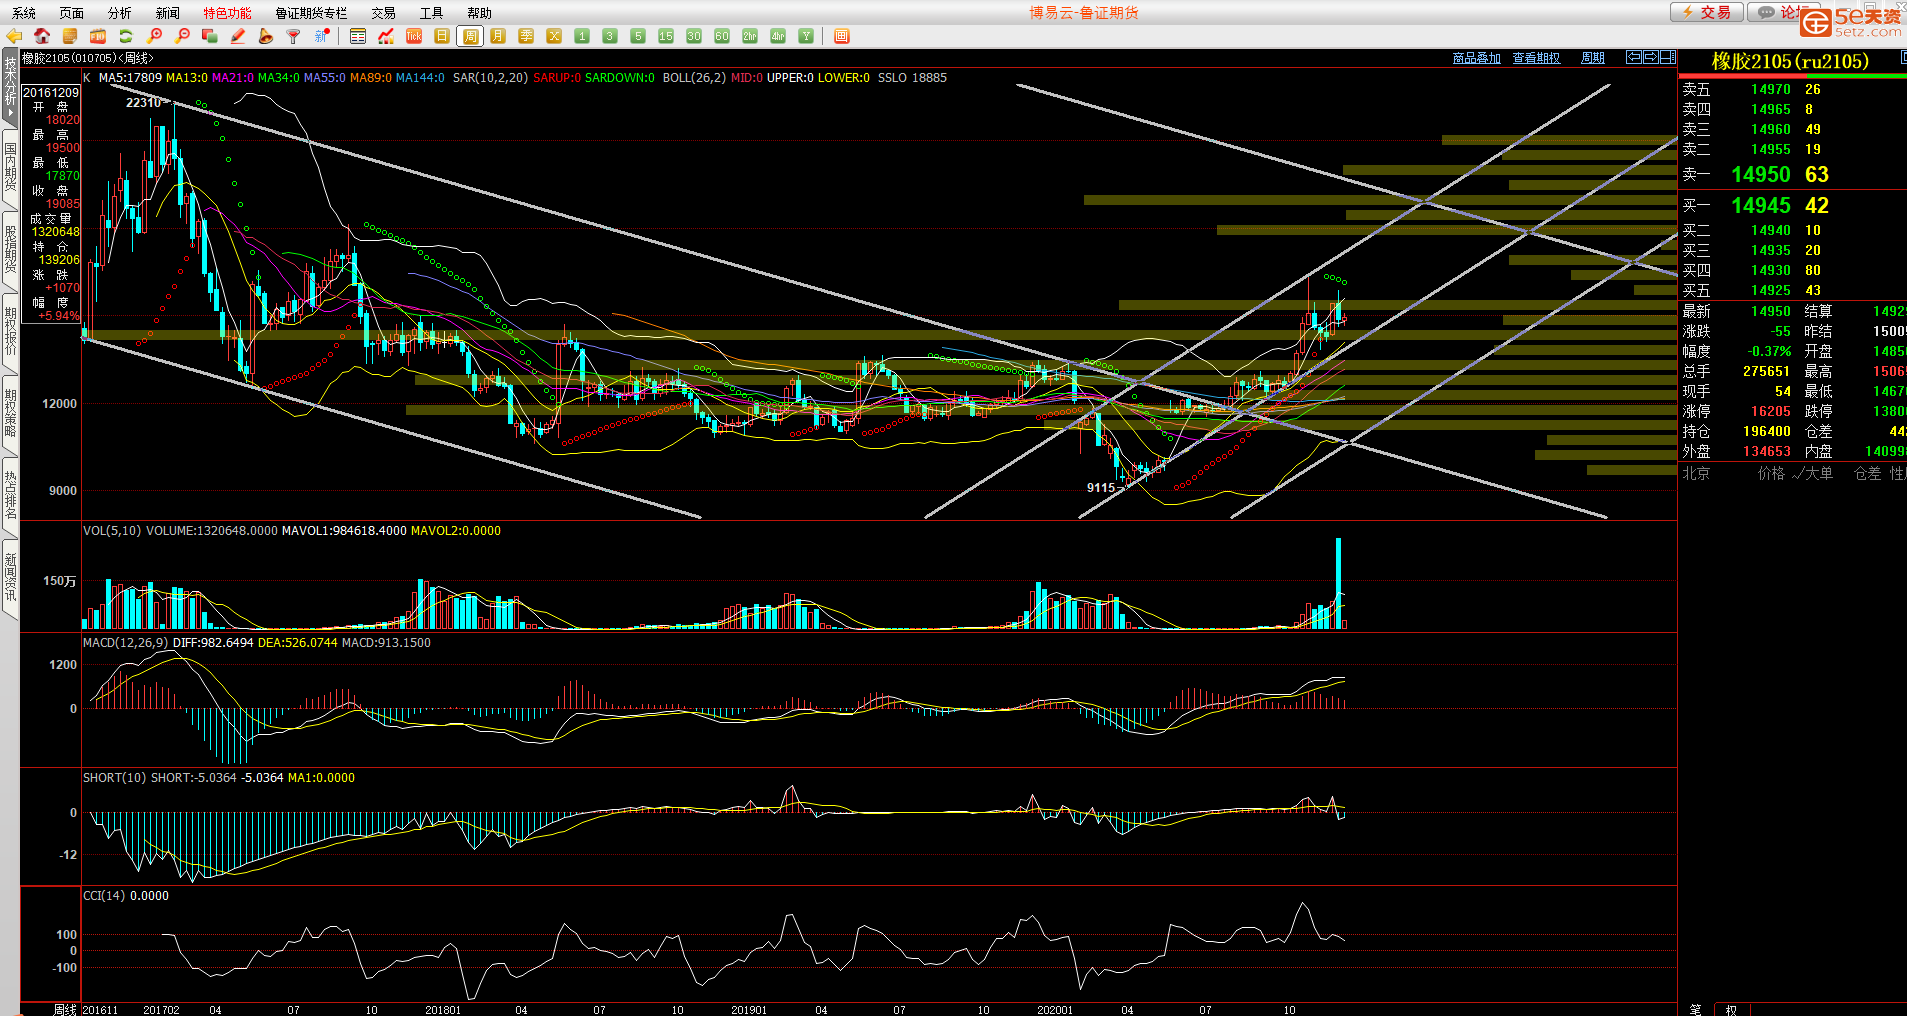Click the right arrow panel icon

coord(1651,57)
